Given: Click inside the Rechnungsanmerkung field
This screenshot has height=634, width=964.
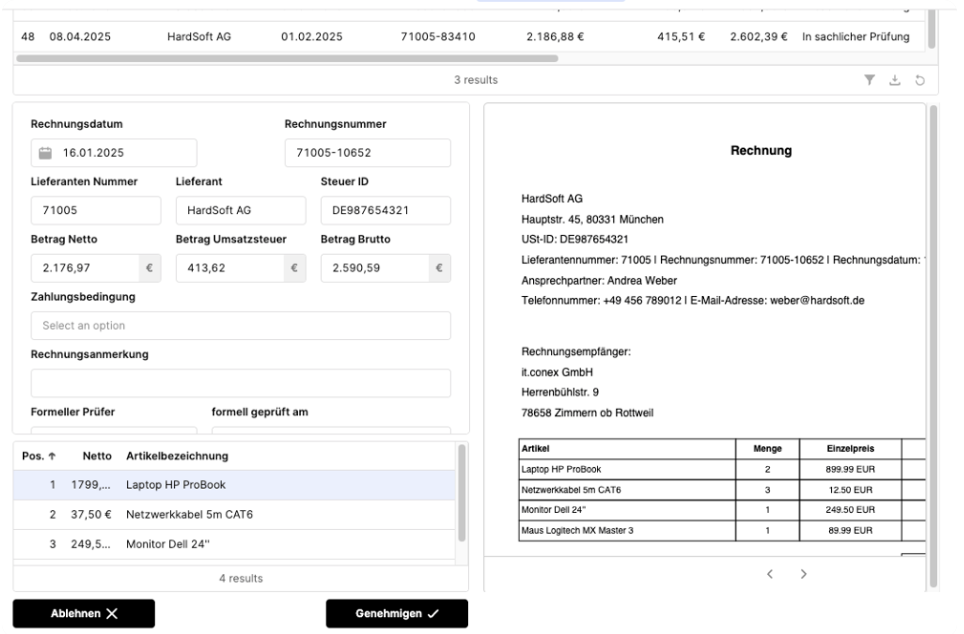Looking at the screenshot, I should pos(240,380).
